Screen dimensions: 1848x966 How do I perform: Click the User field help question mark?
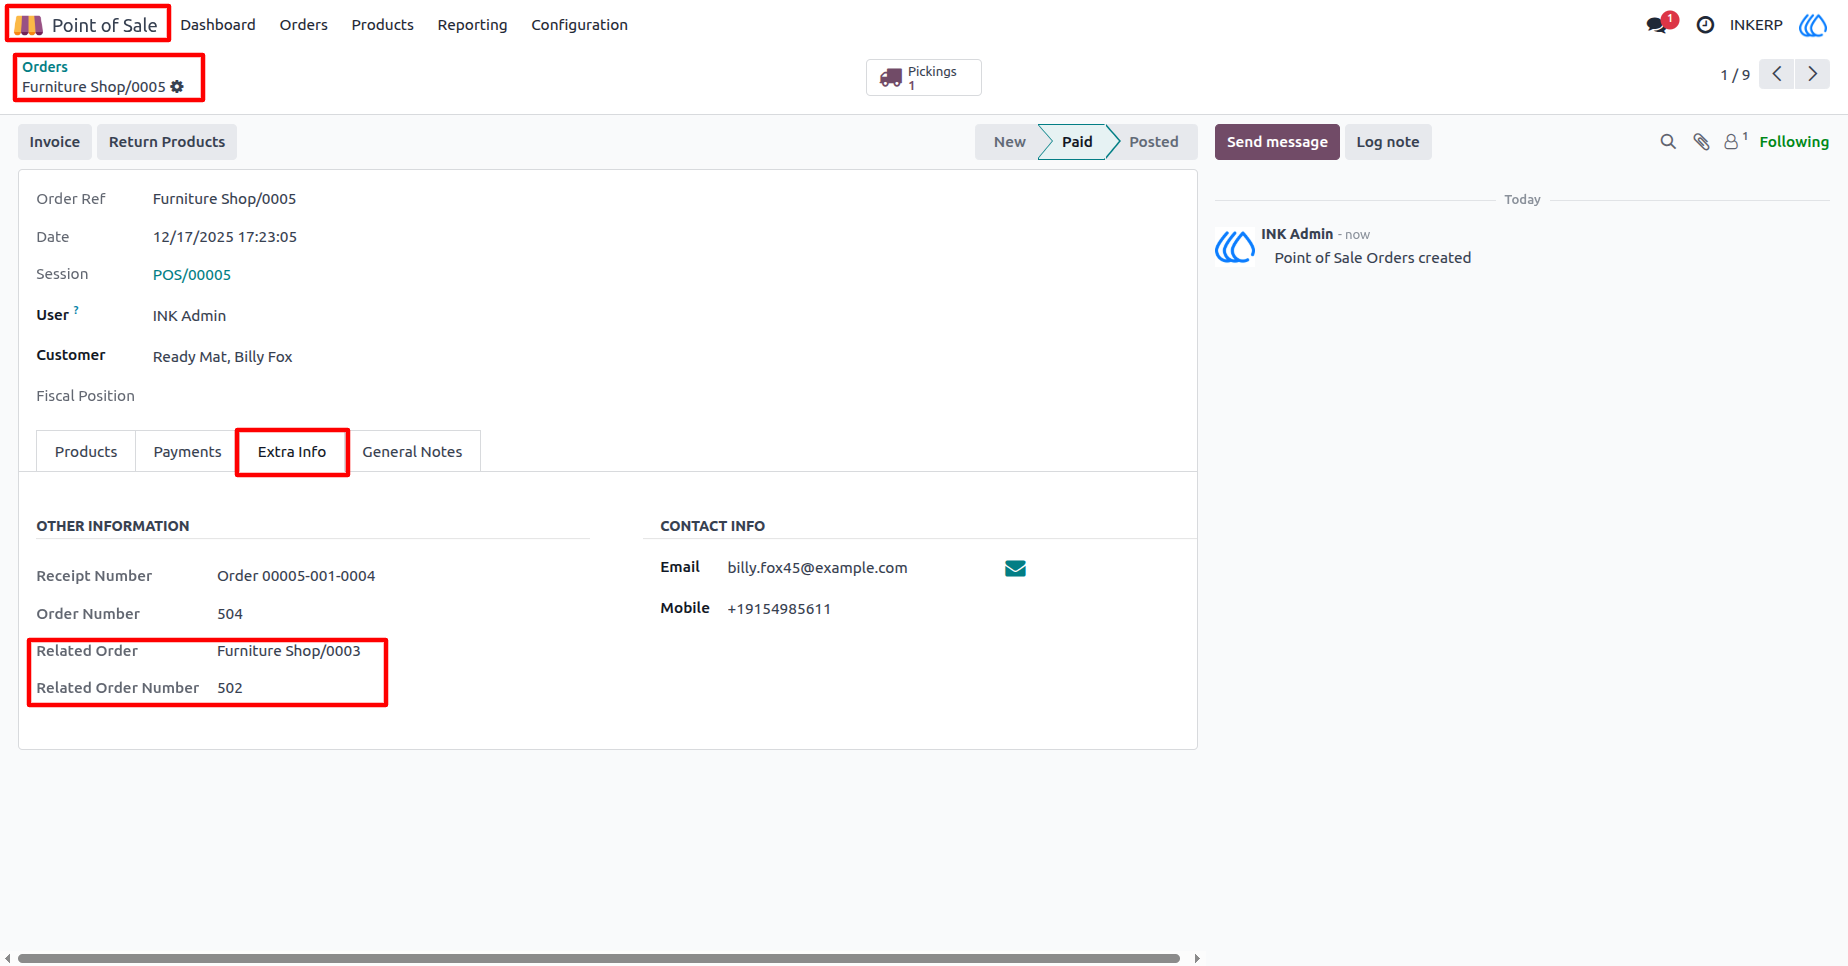tap(76, 310)
